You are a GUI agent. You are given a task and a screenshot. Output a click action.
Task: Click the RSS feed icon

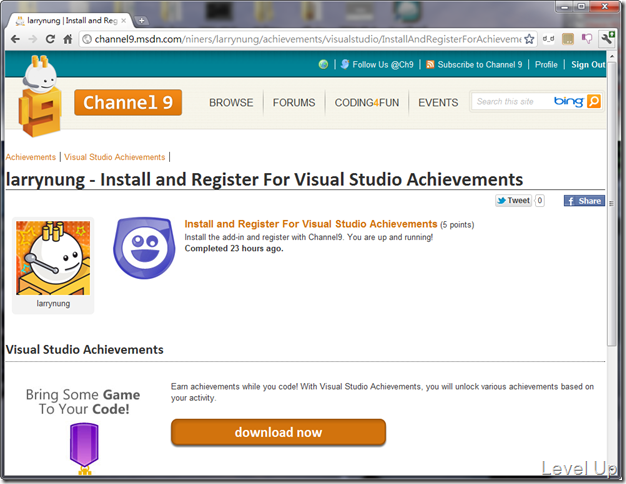[x=430, y=65]
